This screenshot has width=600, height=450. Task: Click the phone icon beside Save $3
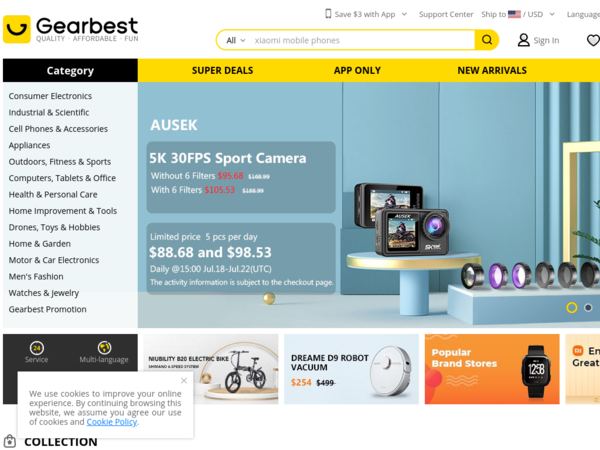click(x=328, y=14)
